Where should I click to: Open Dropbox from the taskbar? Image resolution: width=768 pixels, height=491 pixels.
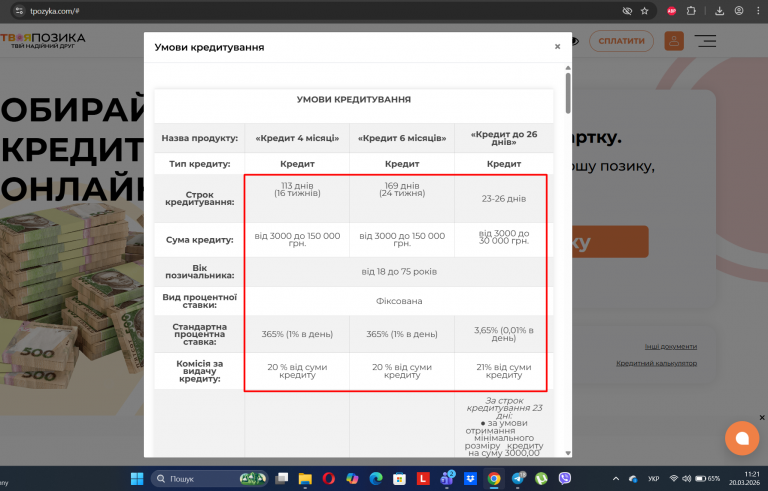tap(470, 478)
